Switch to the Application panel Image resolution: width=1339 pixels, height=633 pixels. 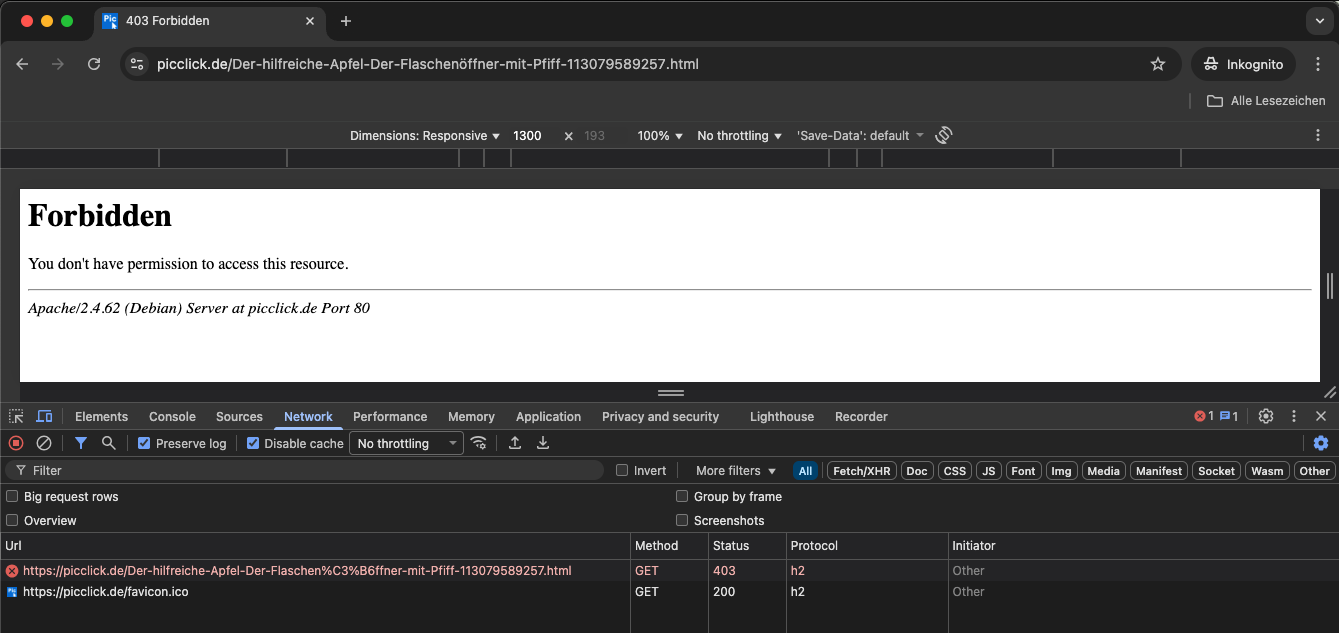pyautogui.click(x=548, y=416)
